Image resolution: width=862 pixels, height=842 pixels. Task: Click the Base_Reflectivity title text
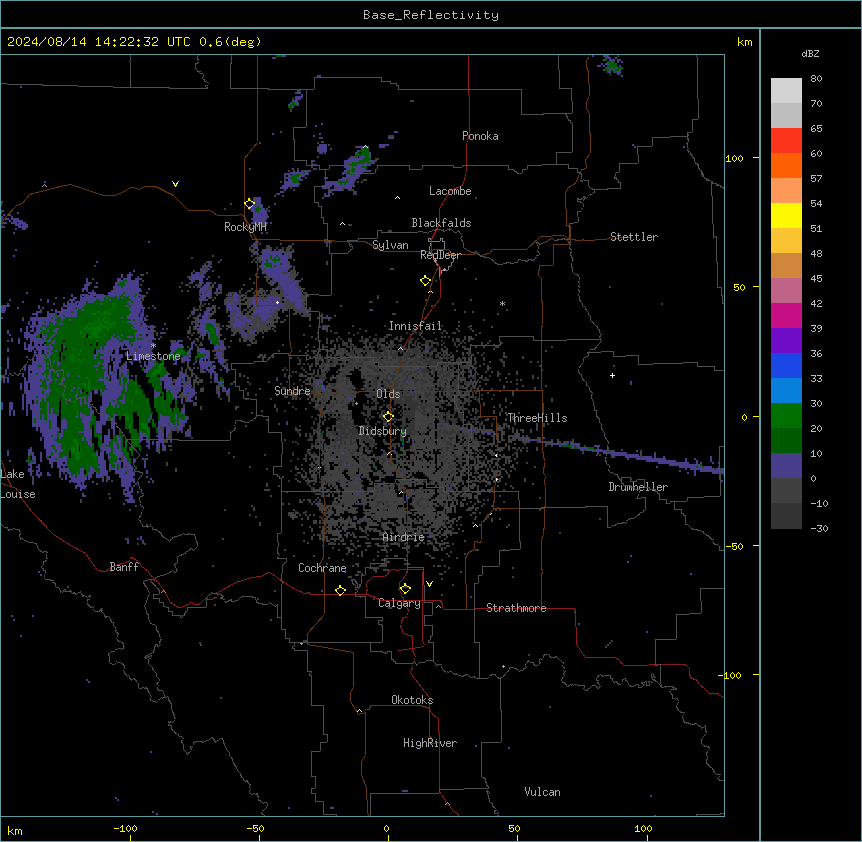pyautogui.click(x=431, y=15)
